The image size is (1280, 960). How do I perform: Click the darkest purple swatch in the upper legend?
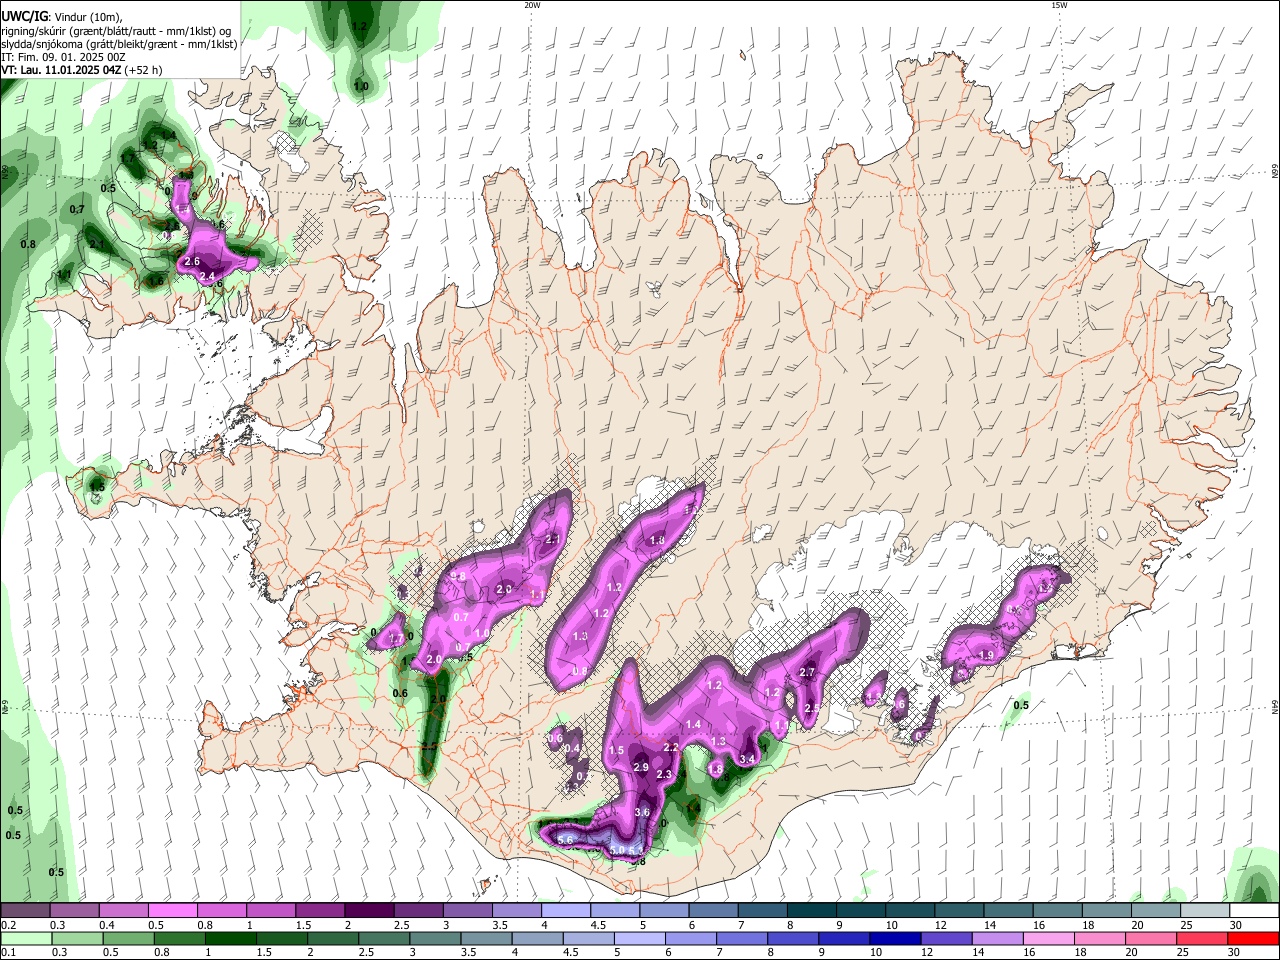[369, 911]
